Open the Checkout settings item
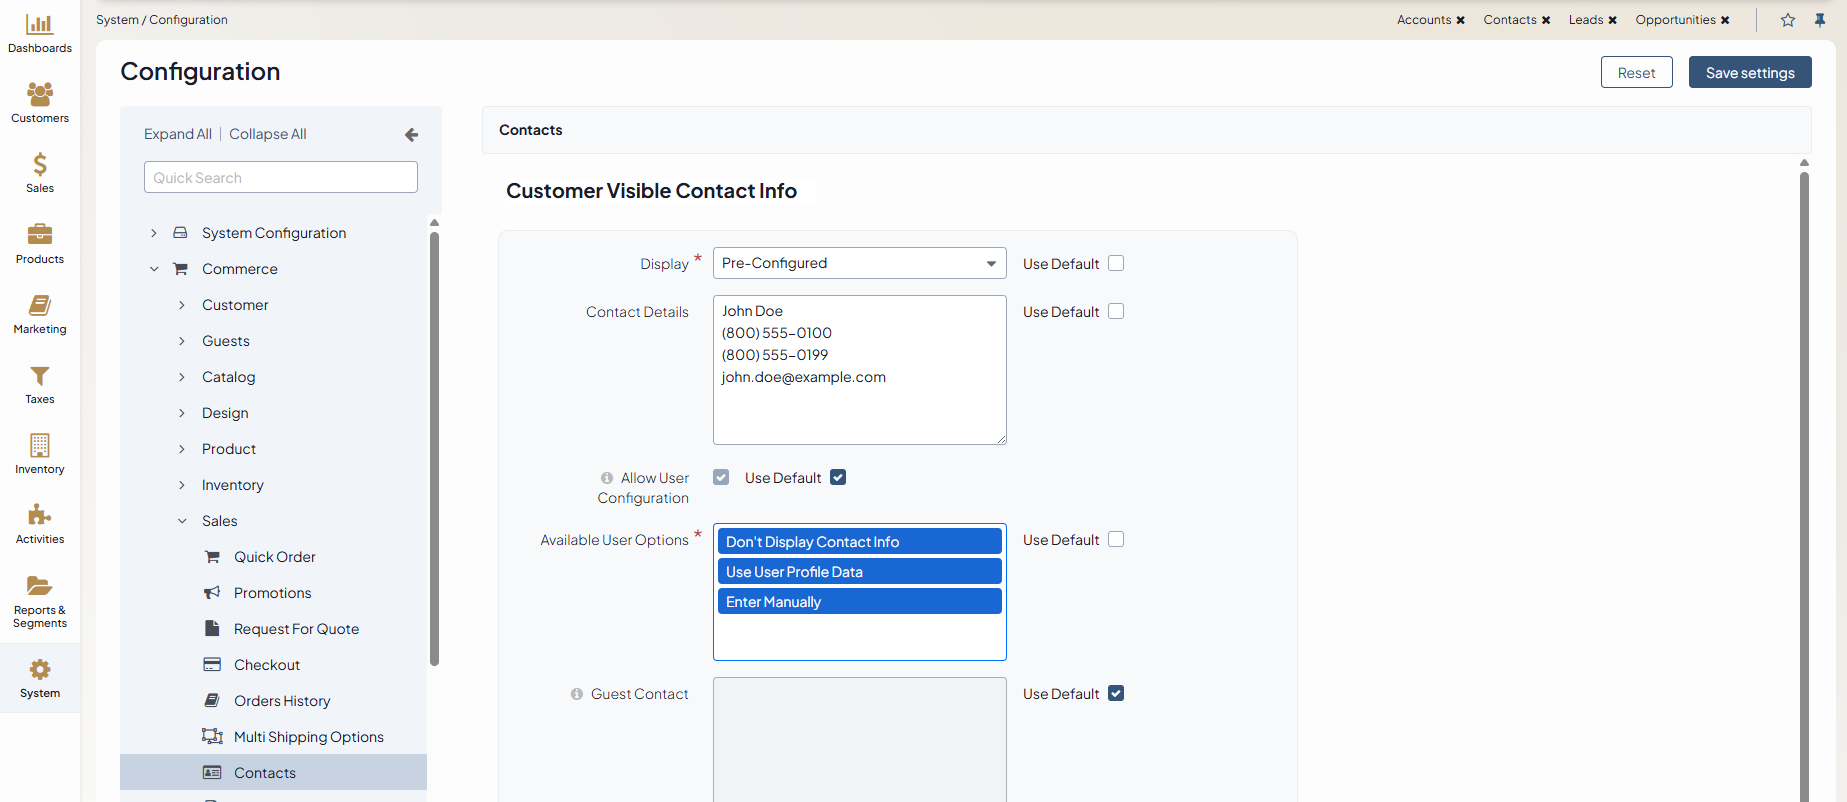 tap(266, 665)
